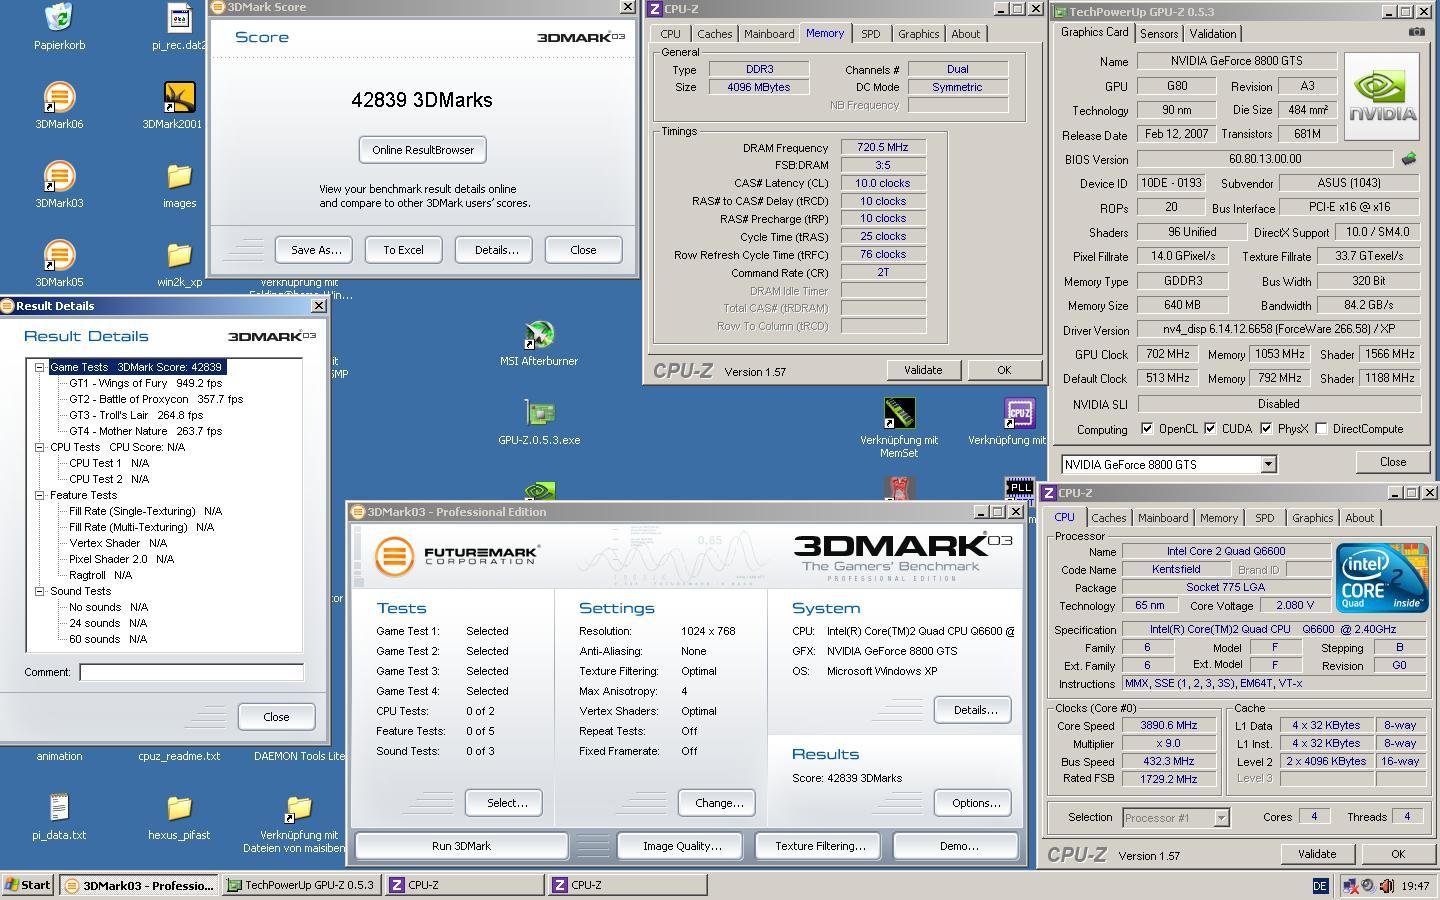Toggle the DirectCompute checkbox in GPU-Z
Viewport: 1440px width, 900px height.
point(1321,429)
